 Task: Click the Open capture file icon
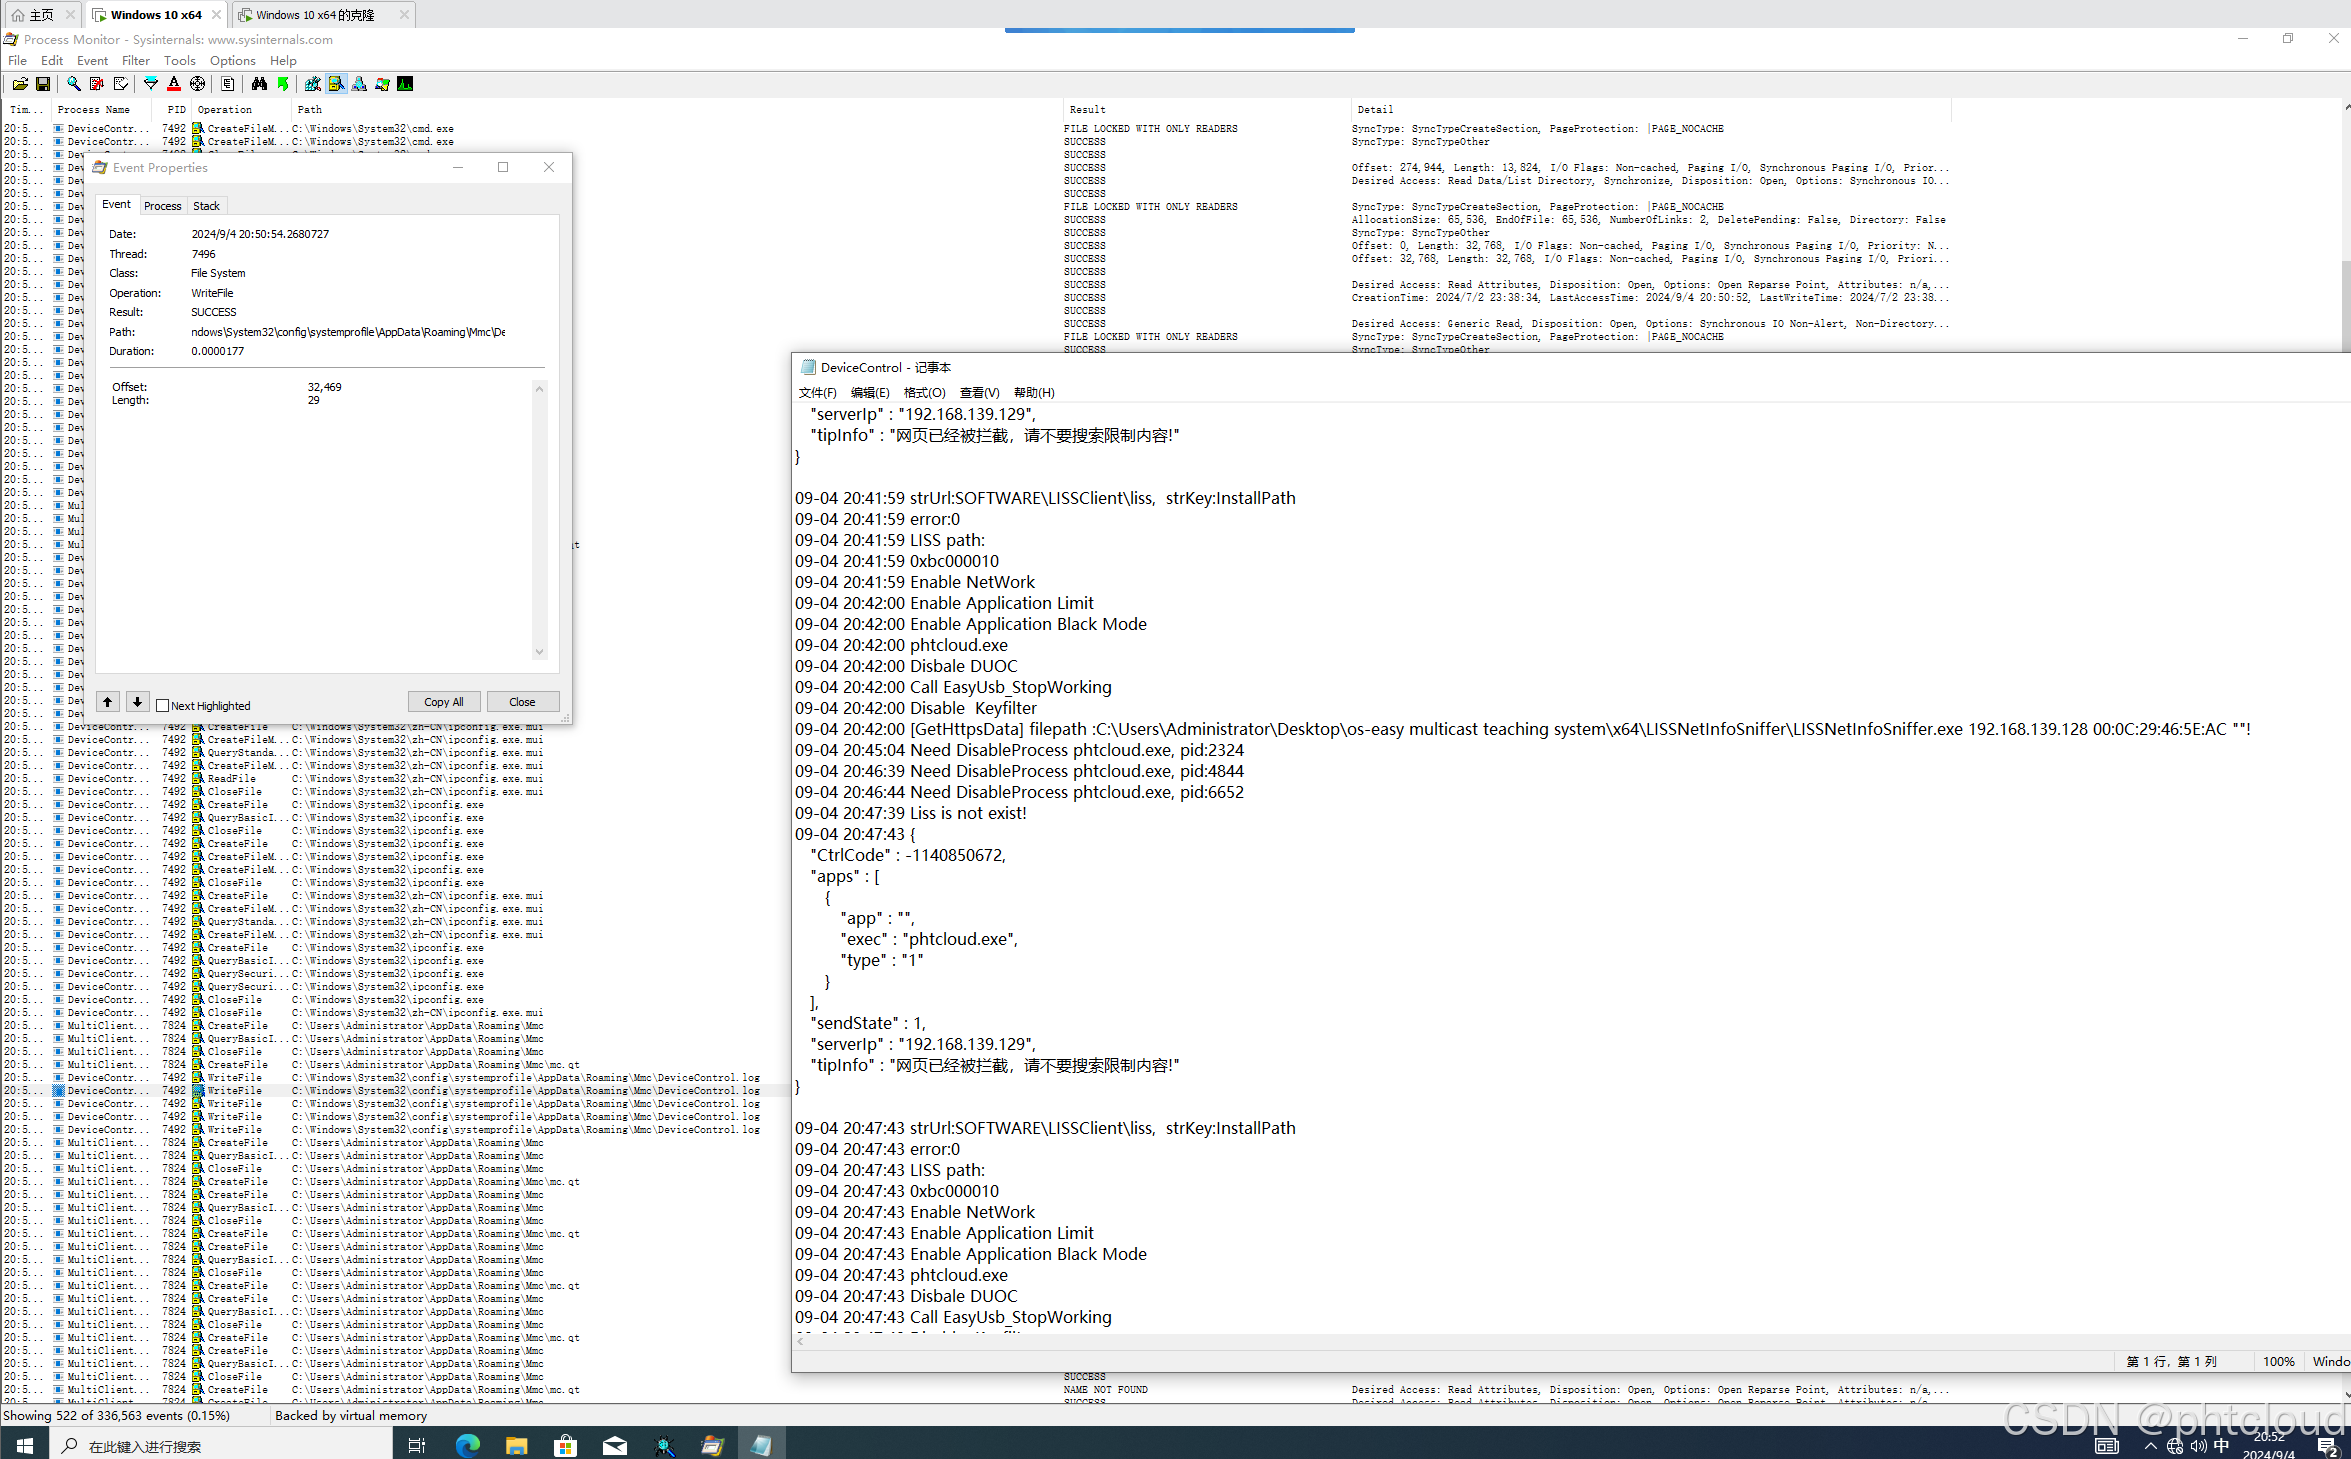coord(20,84)
